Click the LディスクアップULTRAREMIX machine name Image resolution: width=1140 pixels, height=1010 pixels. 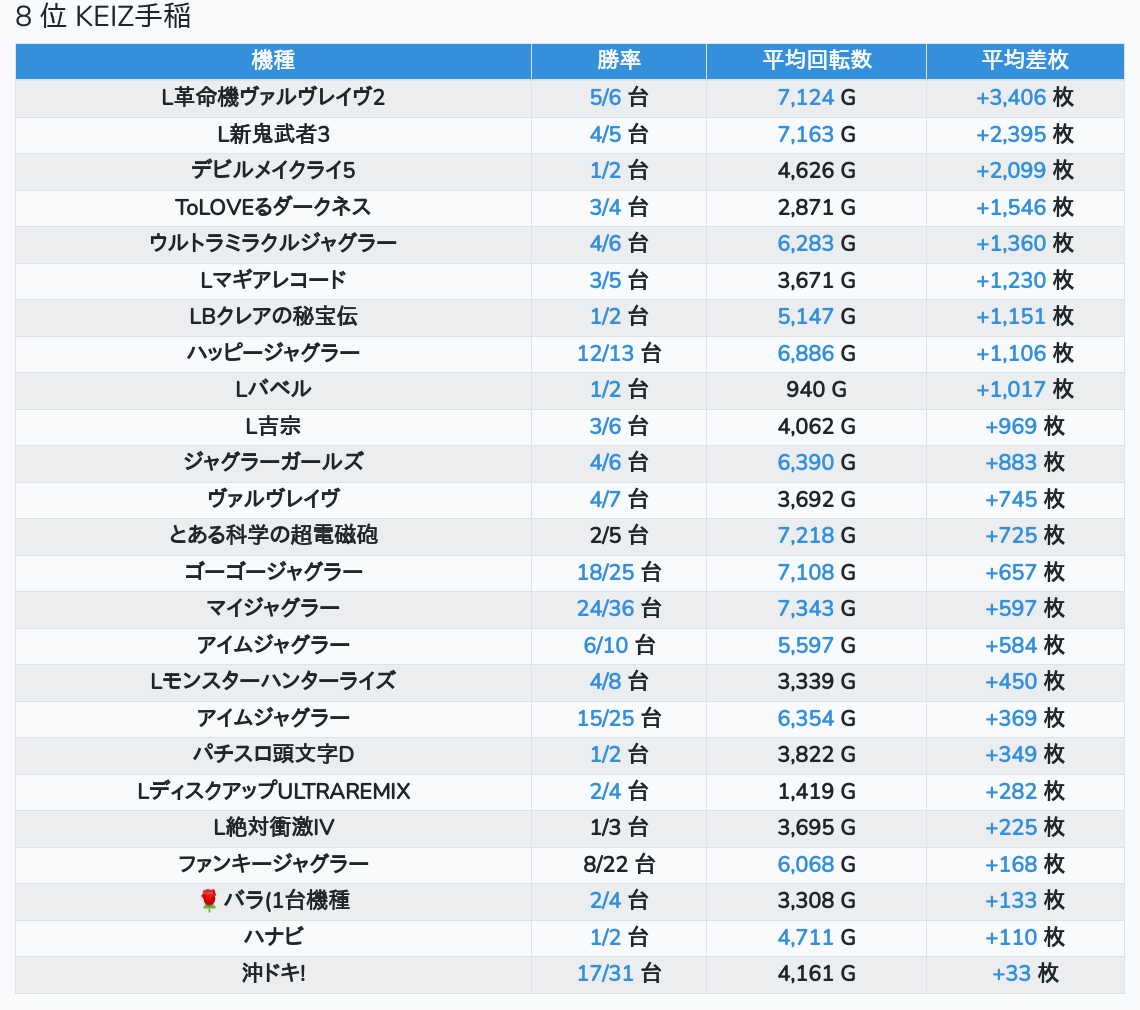(x=273, y=791)
